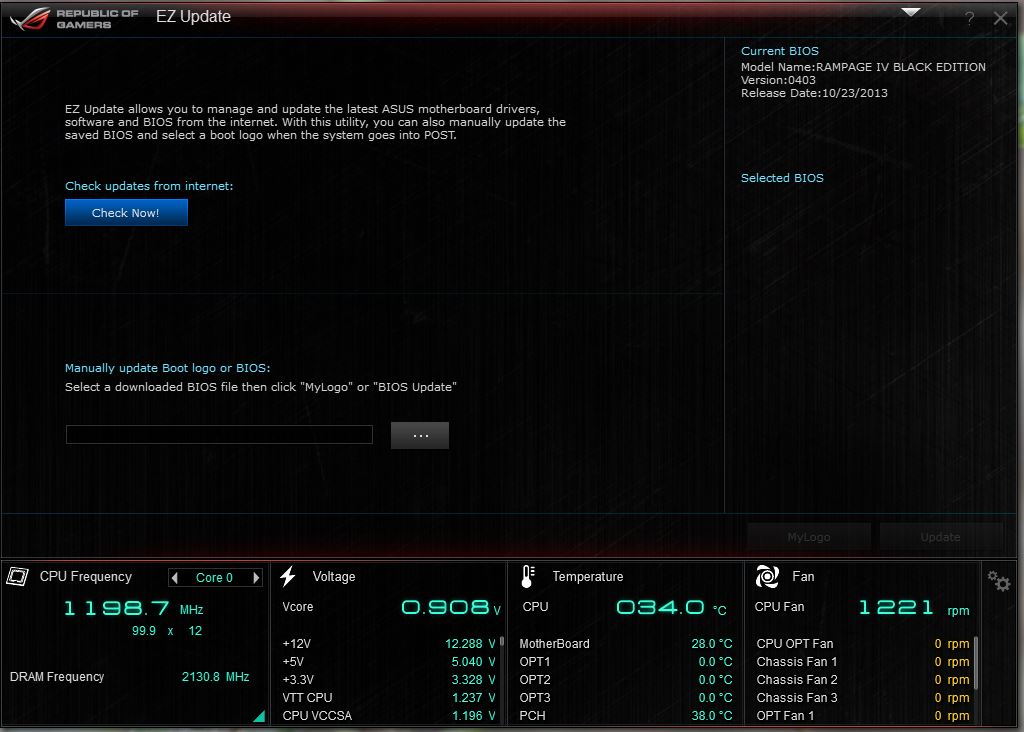This screenshot has width=1024, height=732.
Task: Select the OPT Fan 1 row
Action: coord(863,716)
